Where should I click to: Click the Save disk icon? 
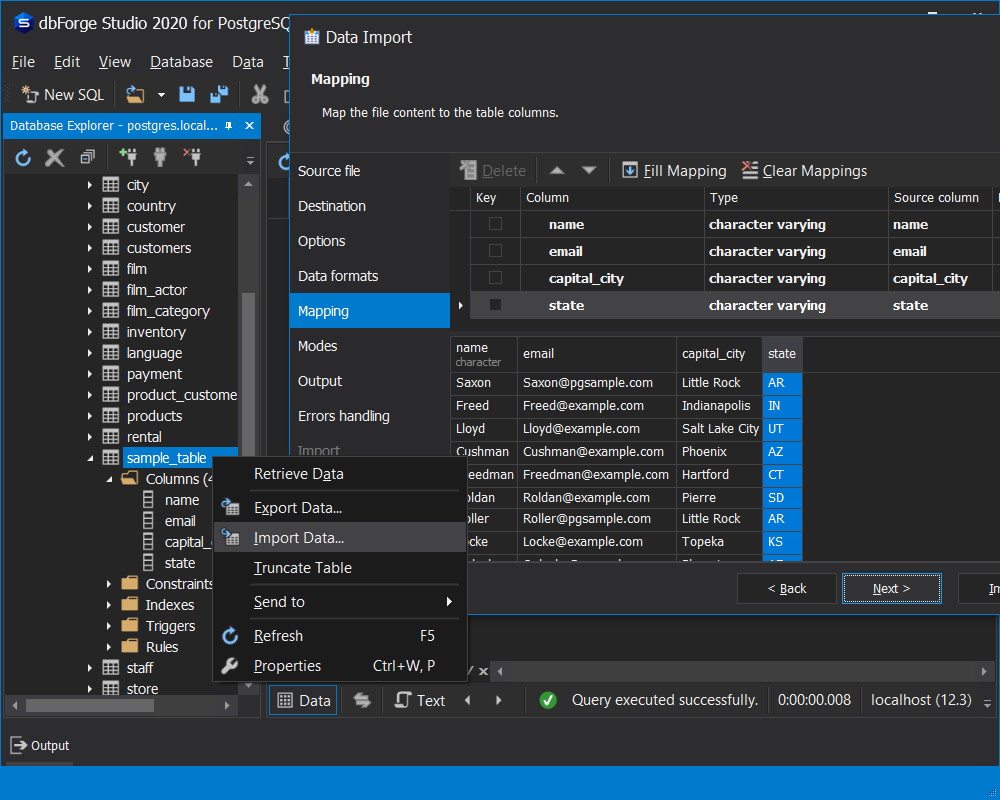click(187, 94)
